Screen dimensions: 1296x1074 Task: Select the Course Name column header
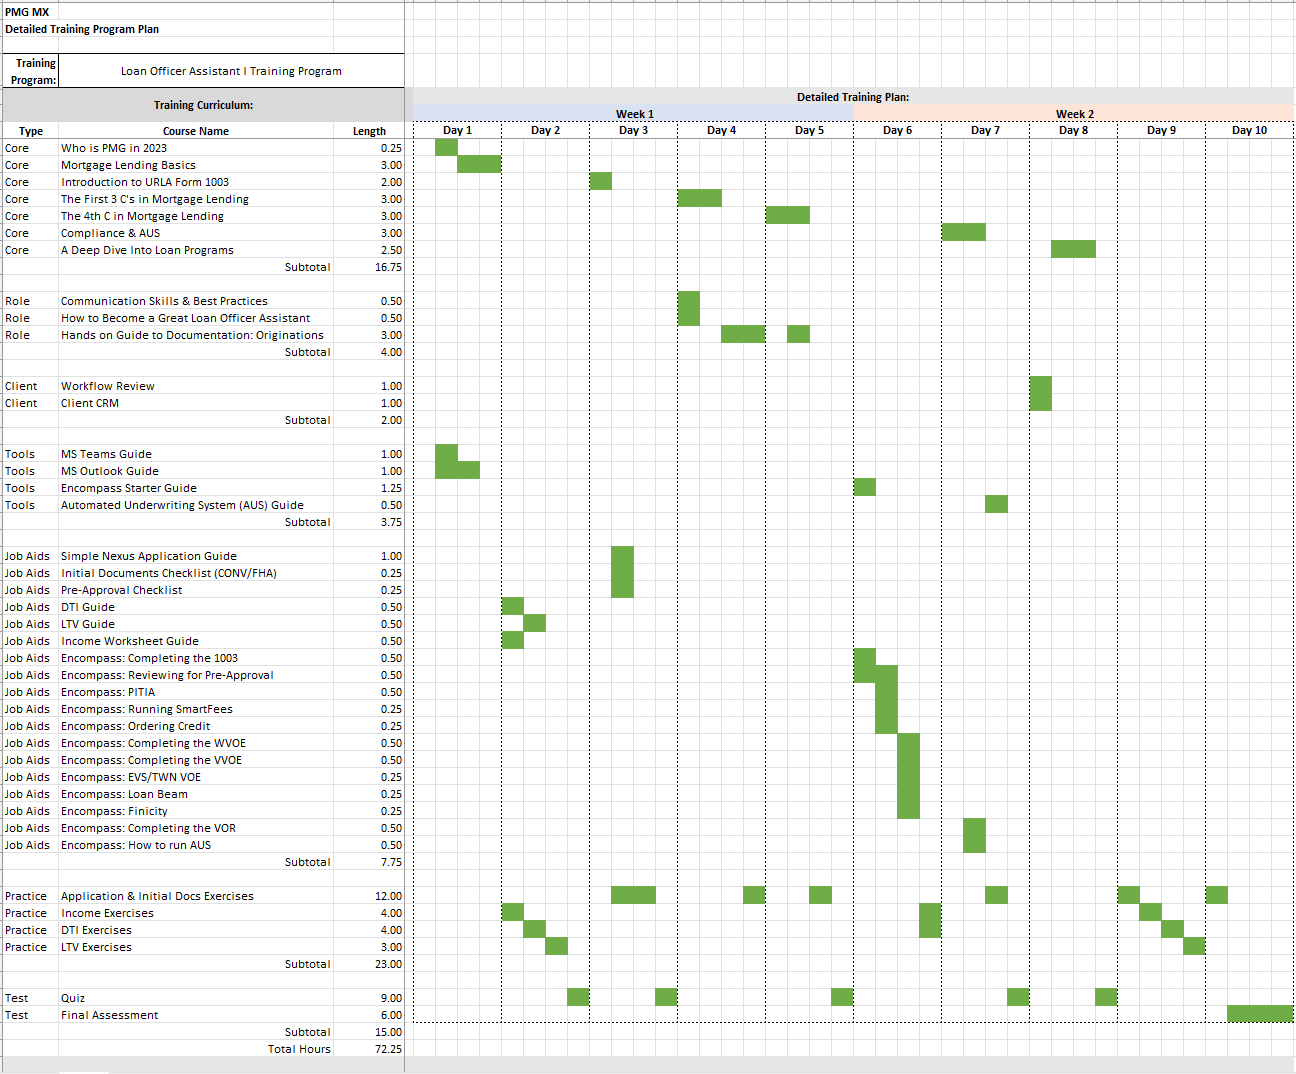196,131
